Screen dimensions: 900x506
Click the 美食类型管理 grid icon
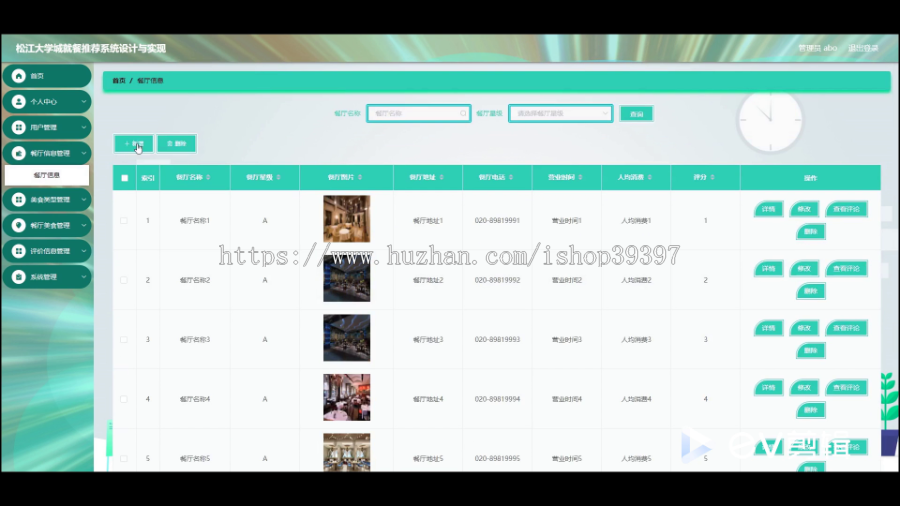tap(18, 200)
